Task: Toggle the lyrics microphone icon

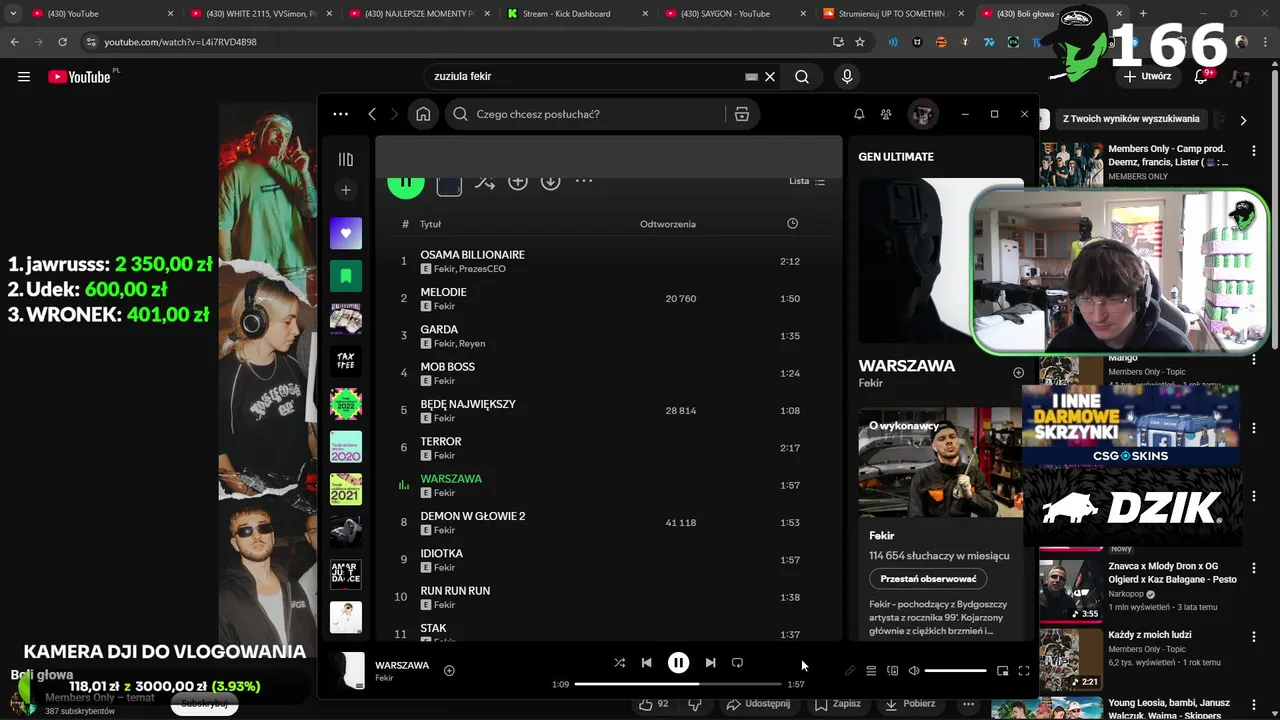Action: click(850, 671)
